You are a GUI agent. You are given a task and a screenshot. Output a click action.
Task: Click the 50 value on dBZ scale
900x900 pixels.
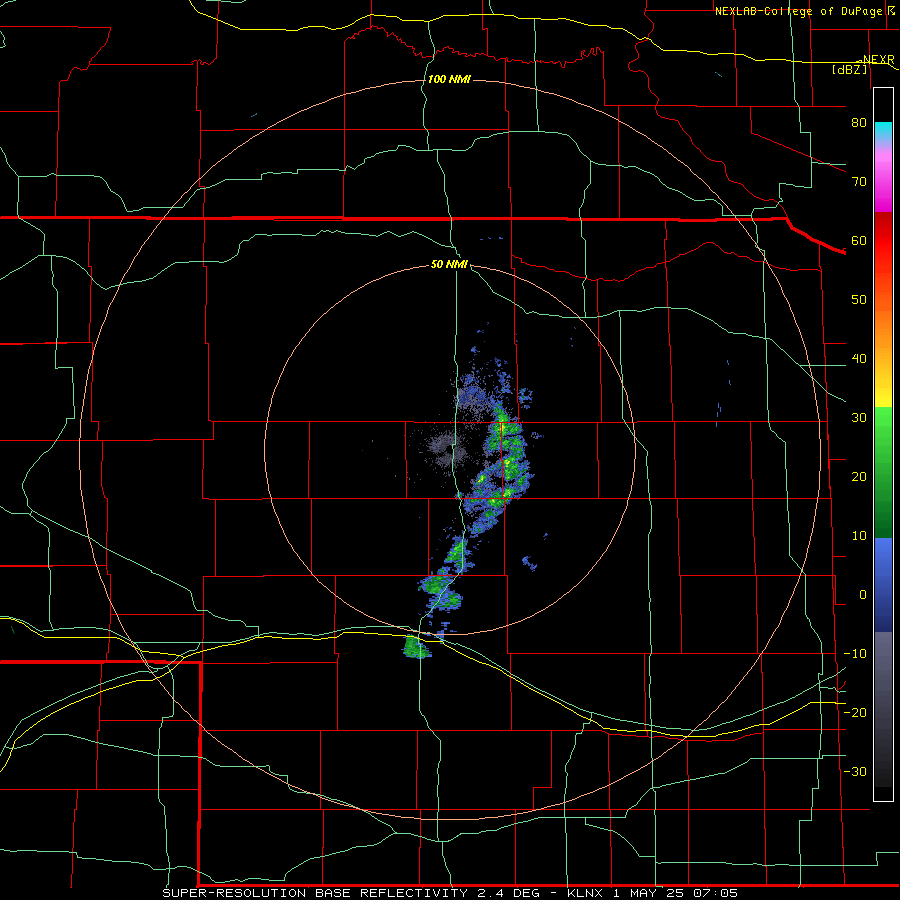[859, 300]
